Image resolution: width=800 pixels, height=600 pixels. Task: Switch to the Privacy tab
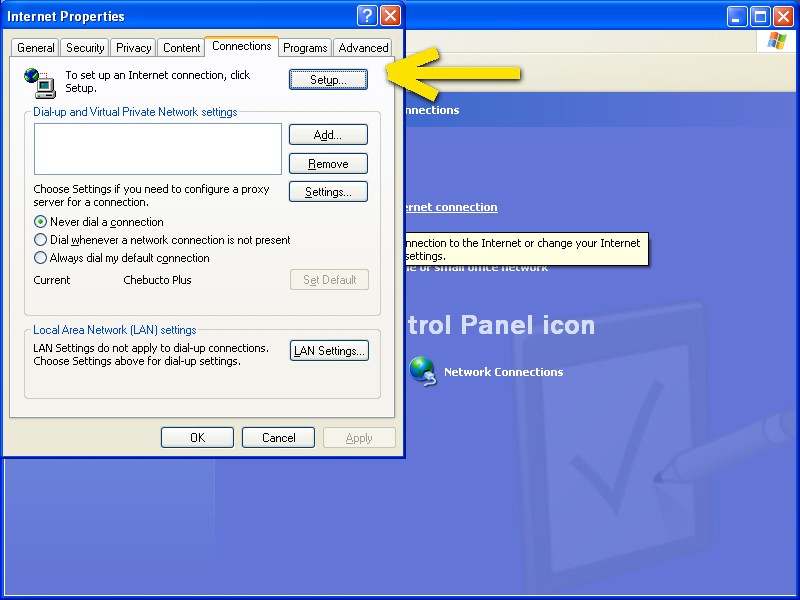(x=132, y=47)
